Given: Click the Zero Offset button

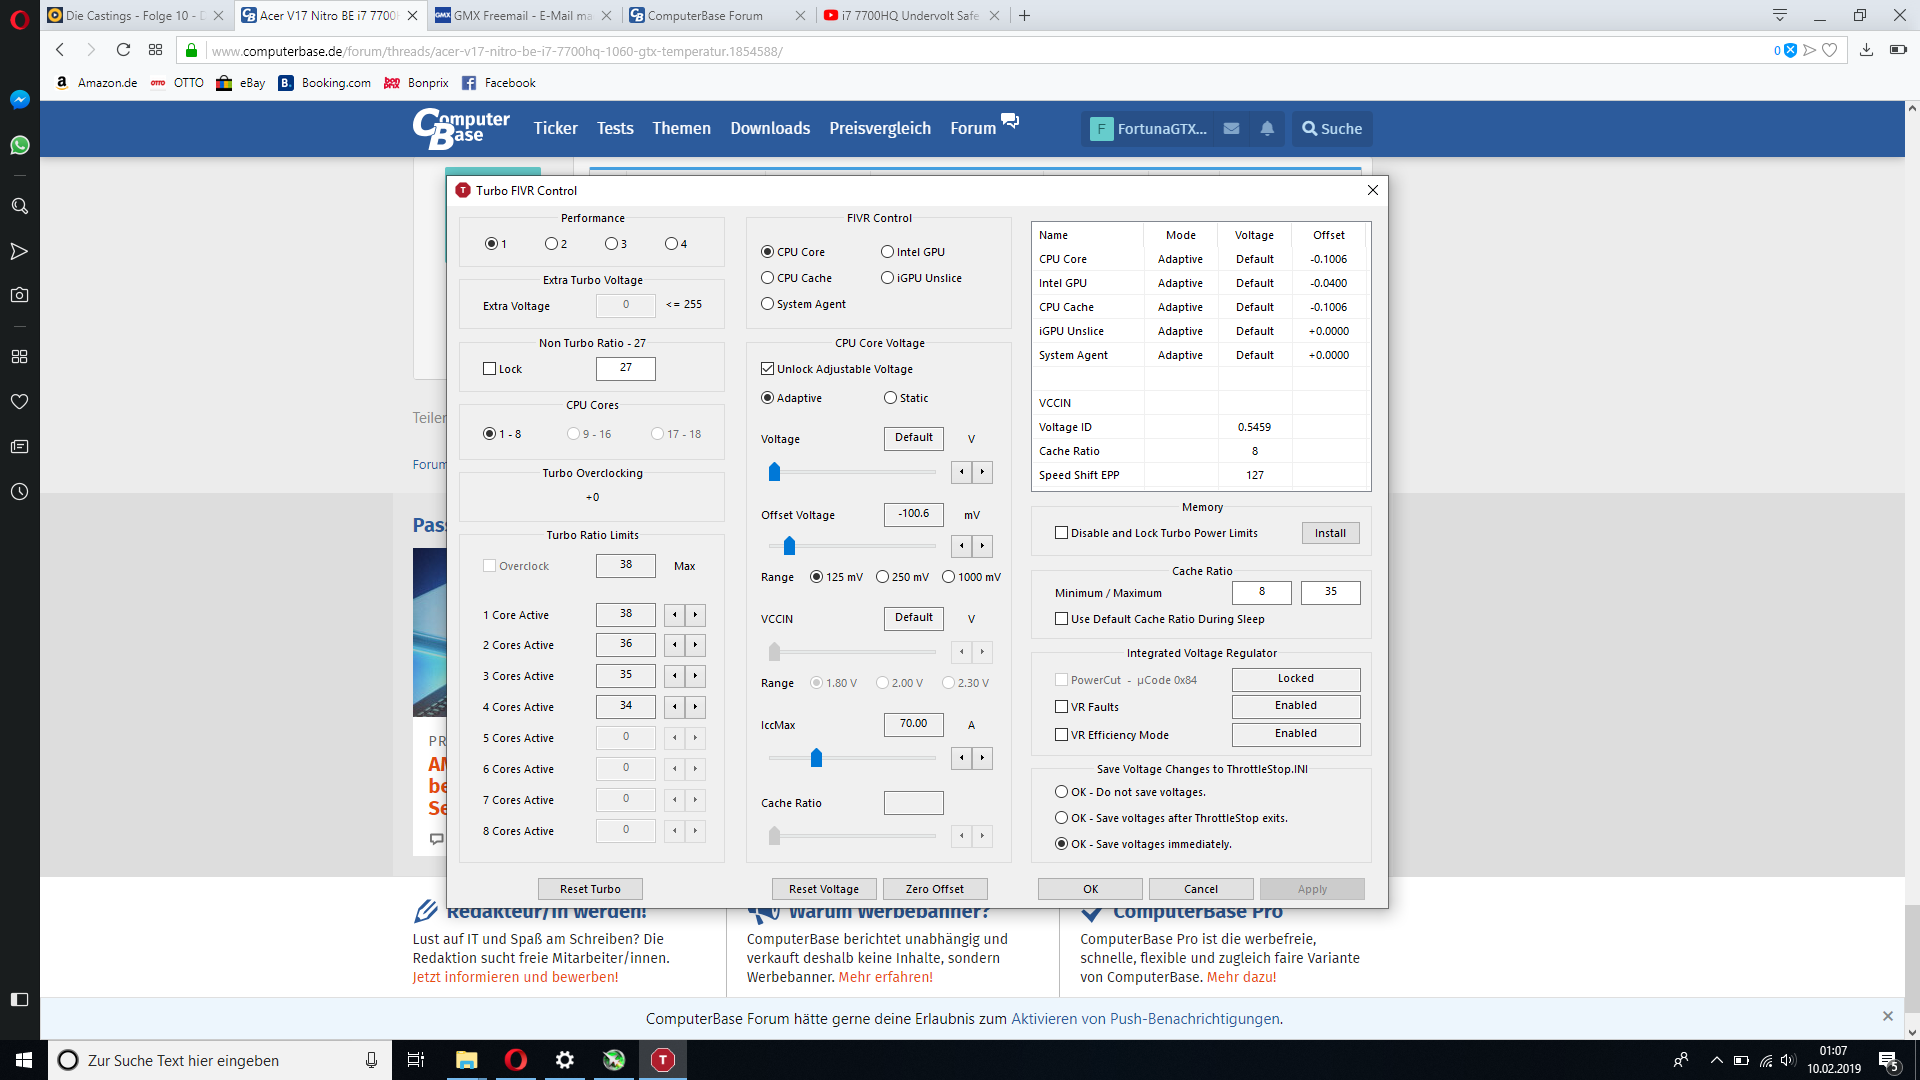Looking at the screenshot, I should click(x=934, y=889).
